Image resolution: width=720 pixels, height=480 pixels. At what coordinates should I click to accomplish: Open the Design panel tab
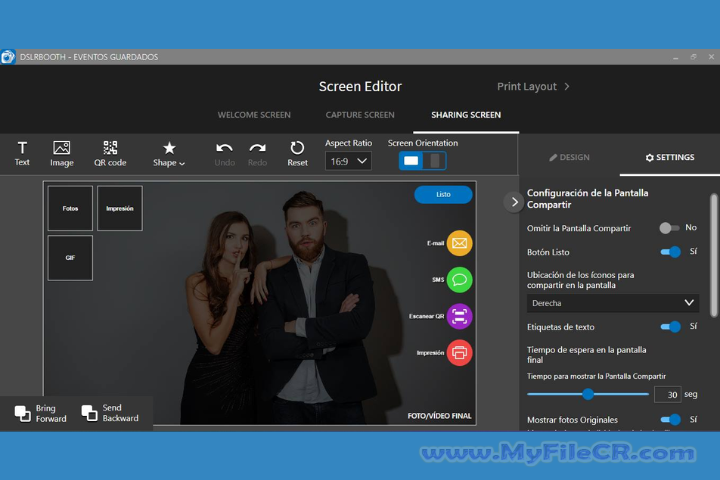(569, 157)
